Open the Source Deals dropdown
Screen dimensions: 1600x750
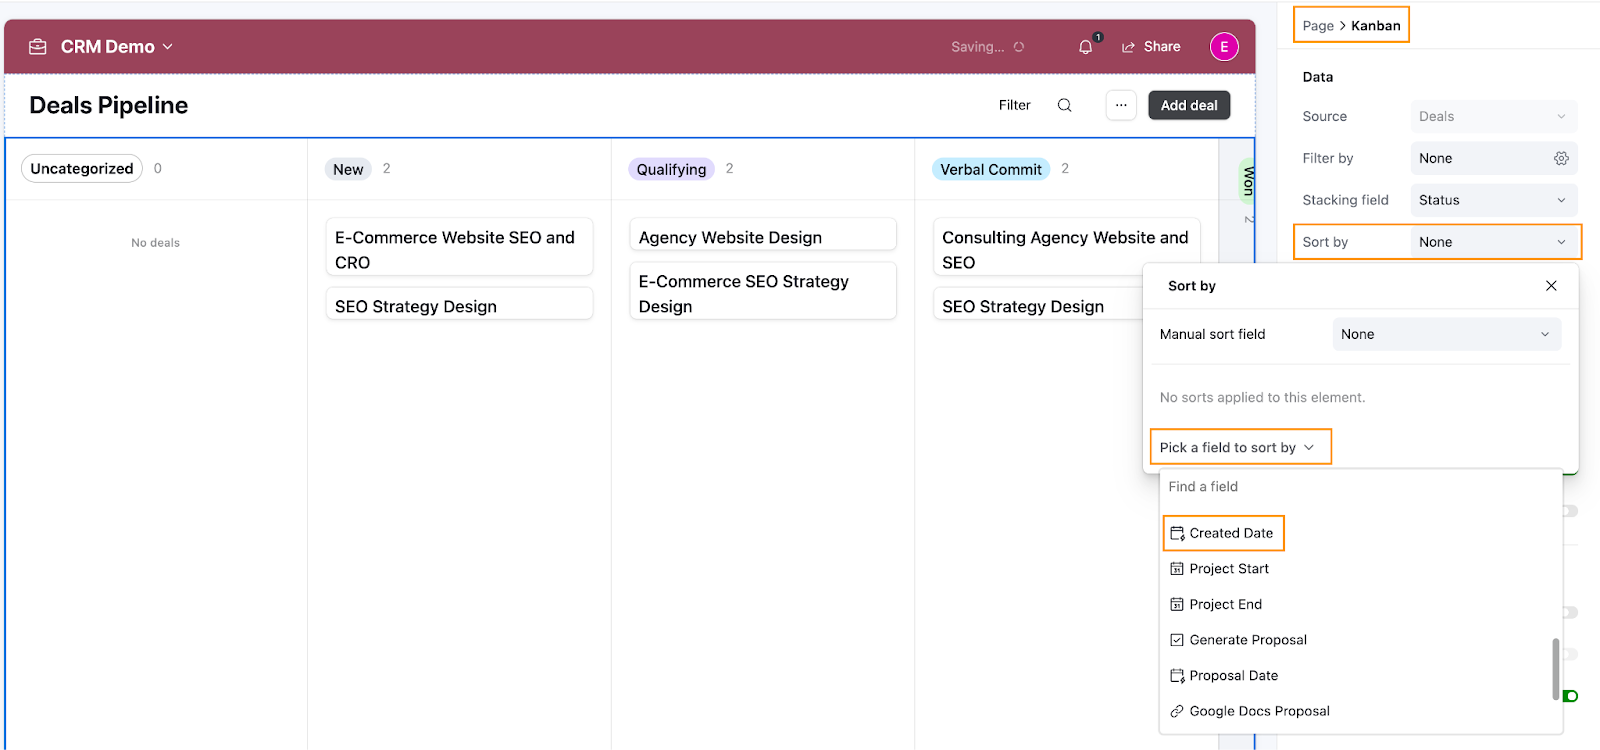[1493, 116]
